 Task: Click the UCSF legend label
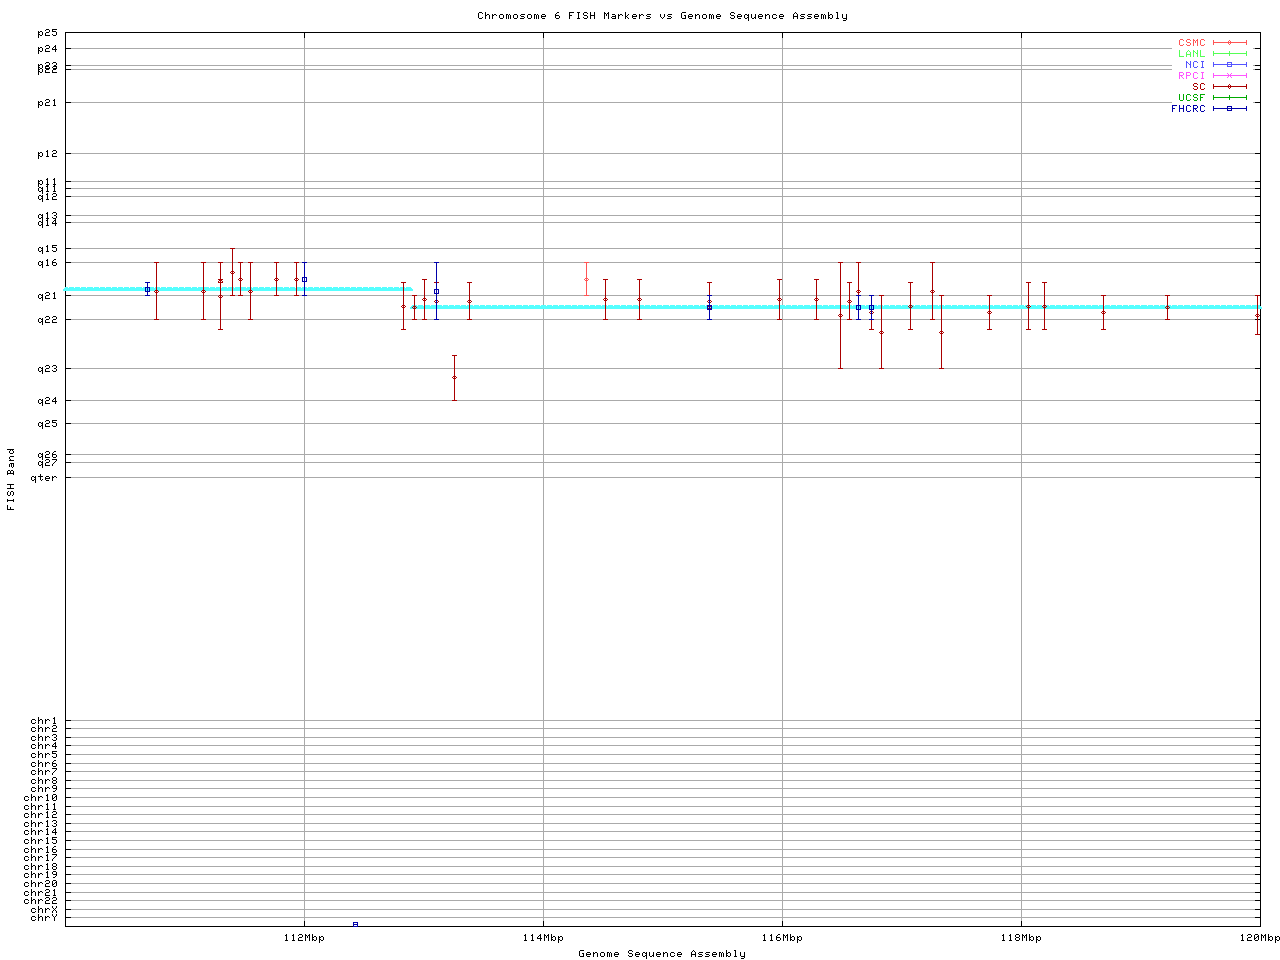1191,98
